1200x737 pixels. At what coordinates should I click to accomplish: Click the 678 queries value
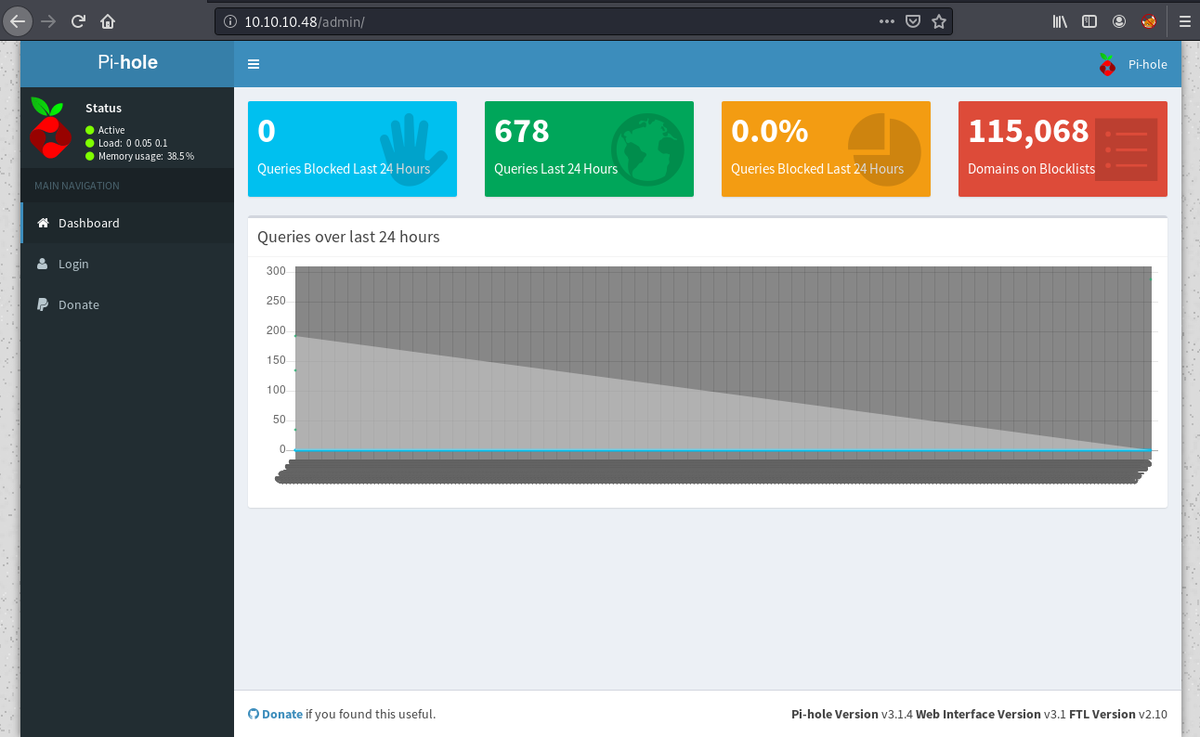click(x=522, y=131)
